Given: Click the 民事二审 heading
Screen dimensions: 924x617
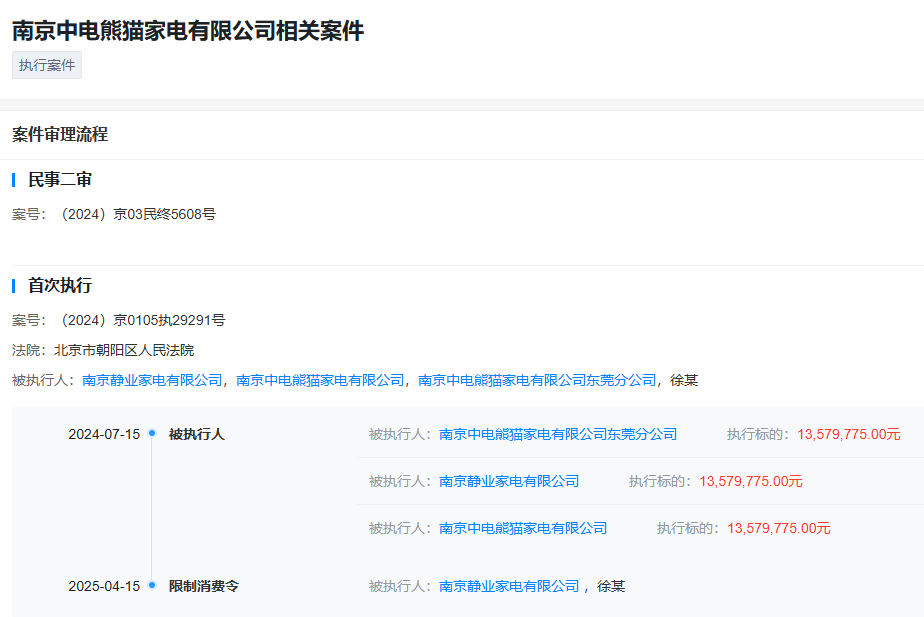Looking at the screenshot, I should [x=60, y=180].
